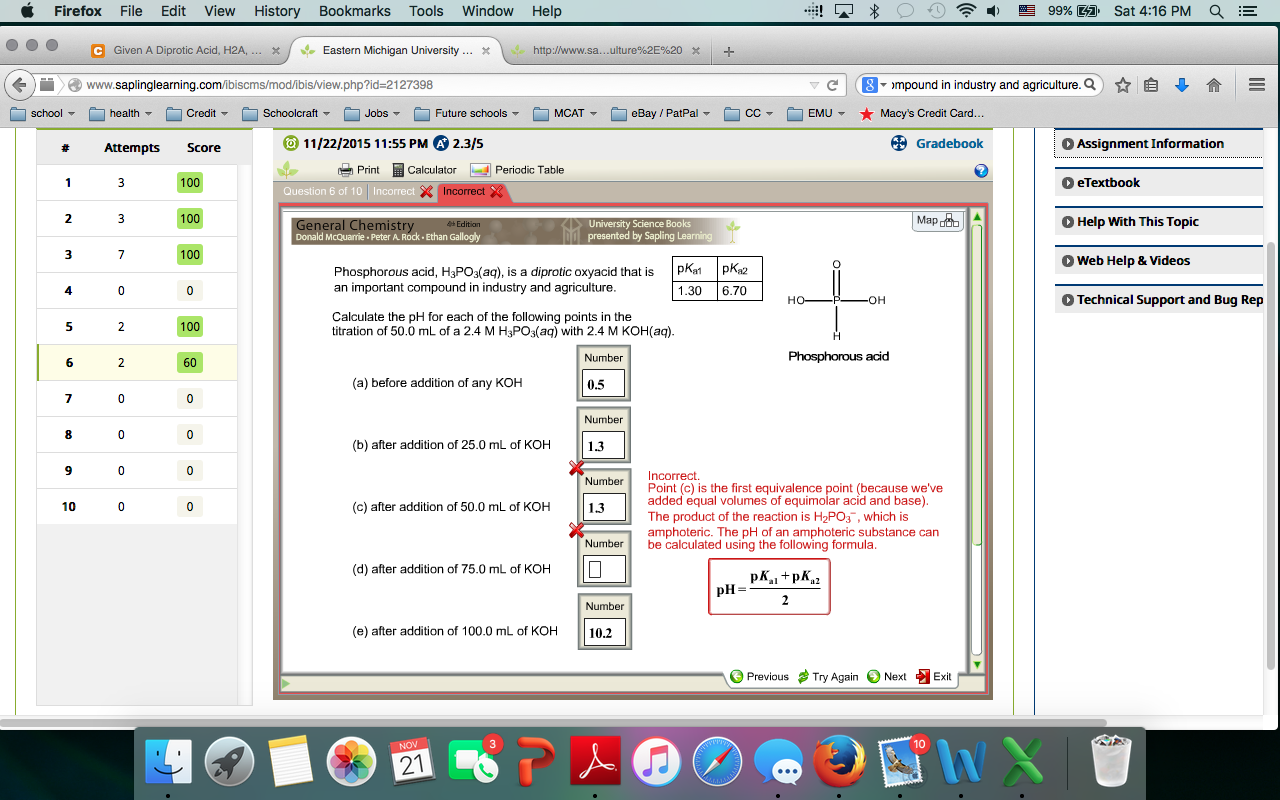Open the Print option
Image resolution: width=1280 pixels, height=800 pixels.
(x=359, y=170)
